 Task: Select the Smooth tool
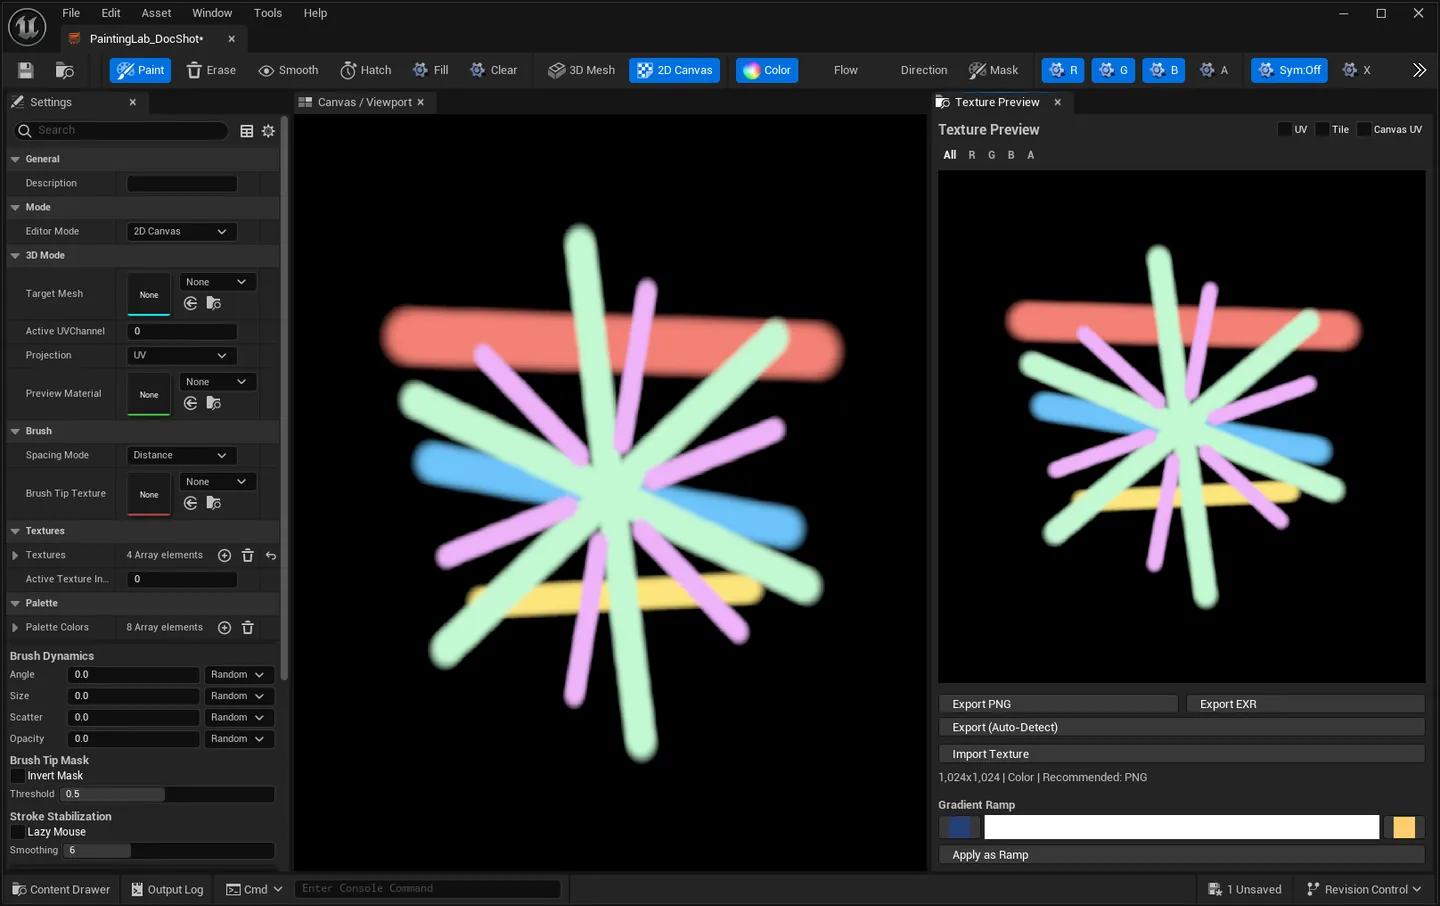point(288,70)
